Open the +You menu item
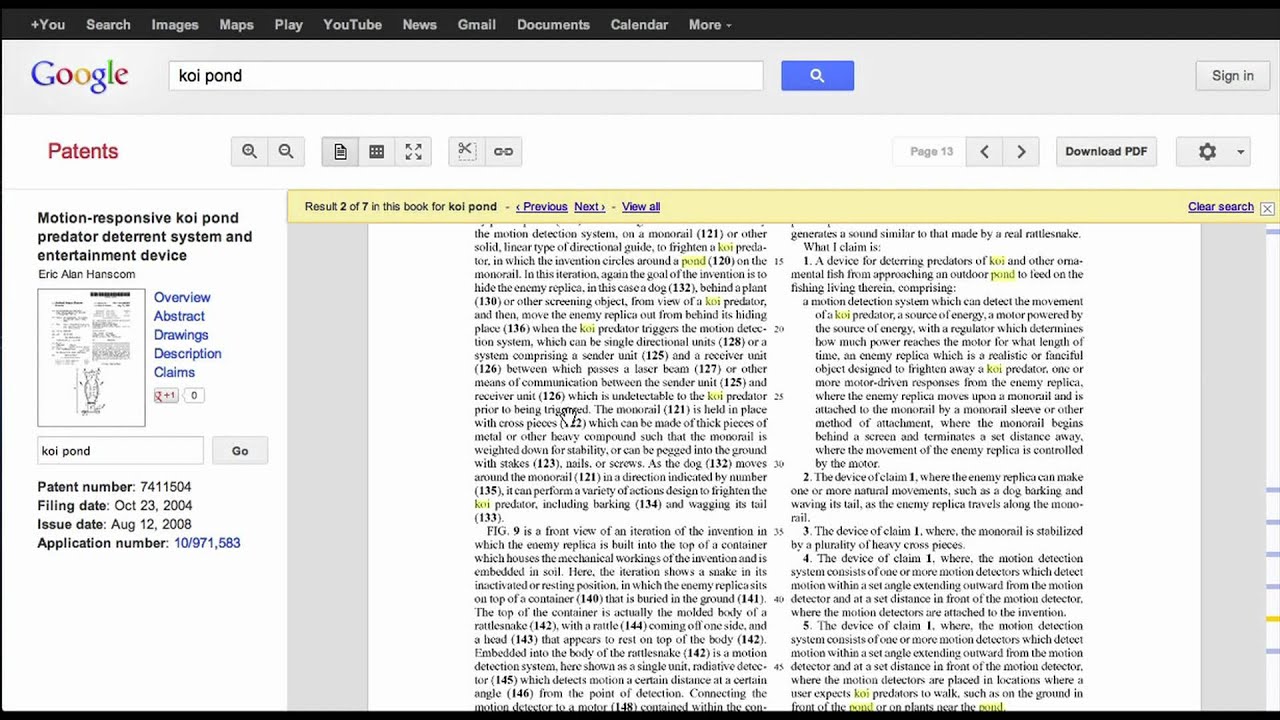 click(48, 24)
